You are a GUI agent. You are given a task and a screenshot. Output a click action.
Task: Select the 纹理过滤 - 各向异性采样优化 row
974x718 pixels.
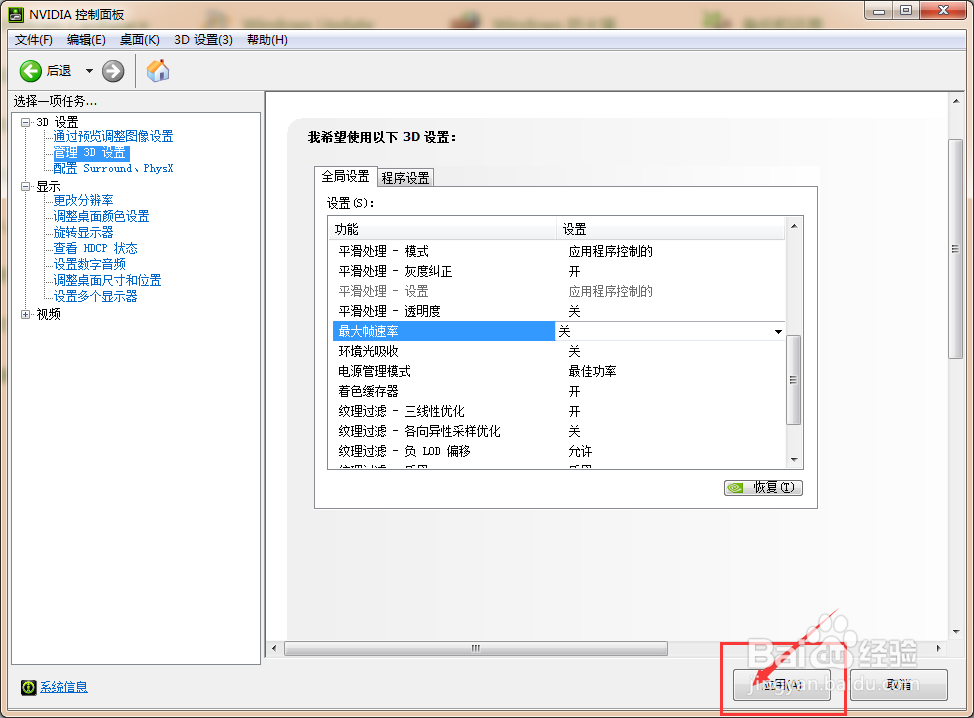tap(559, 431)
